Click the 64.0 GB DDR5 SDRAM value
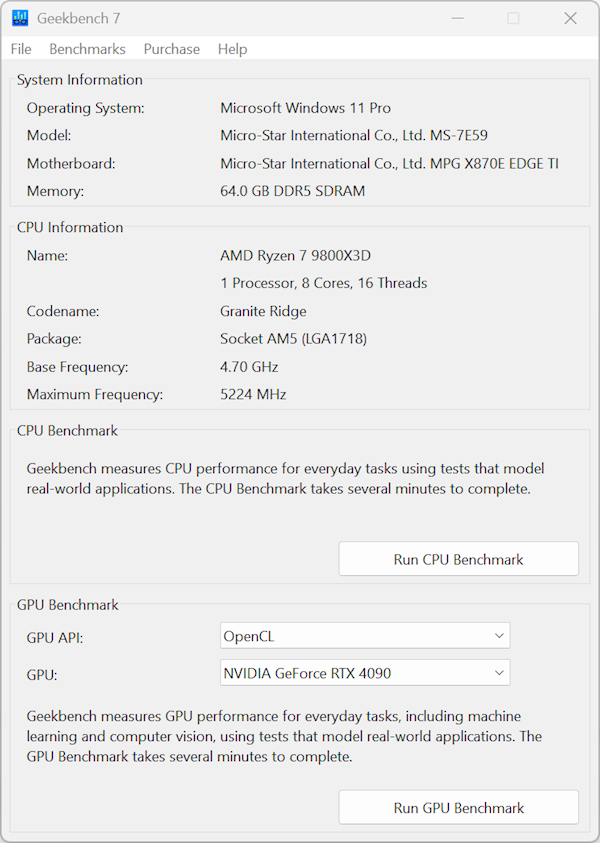 [292, 191]
